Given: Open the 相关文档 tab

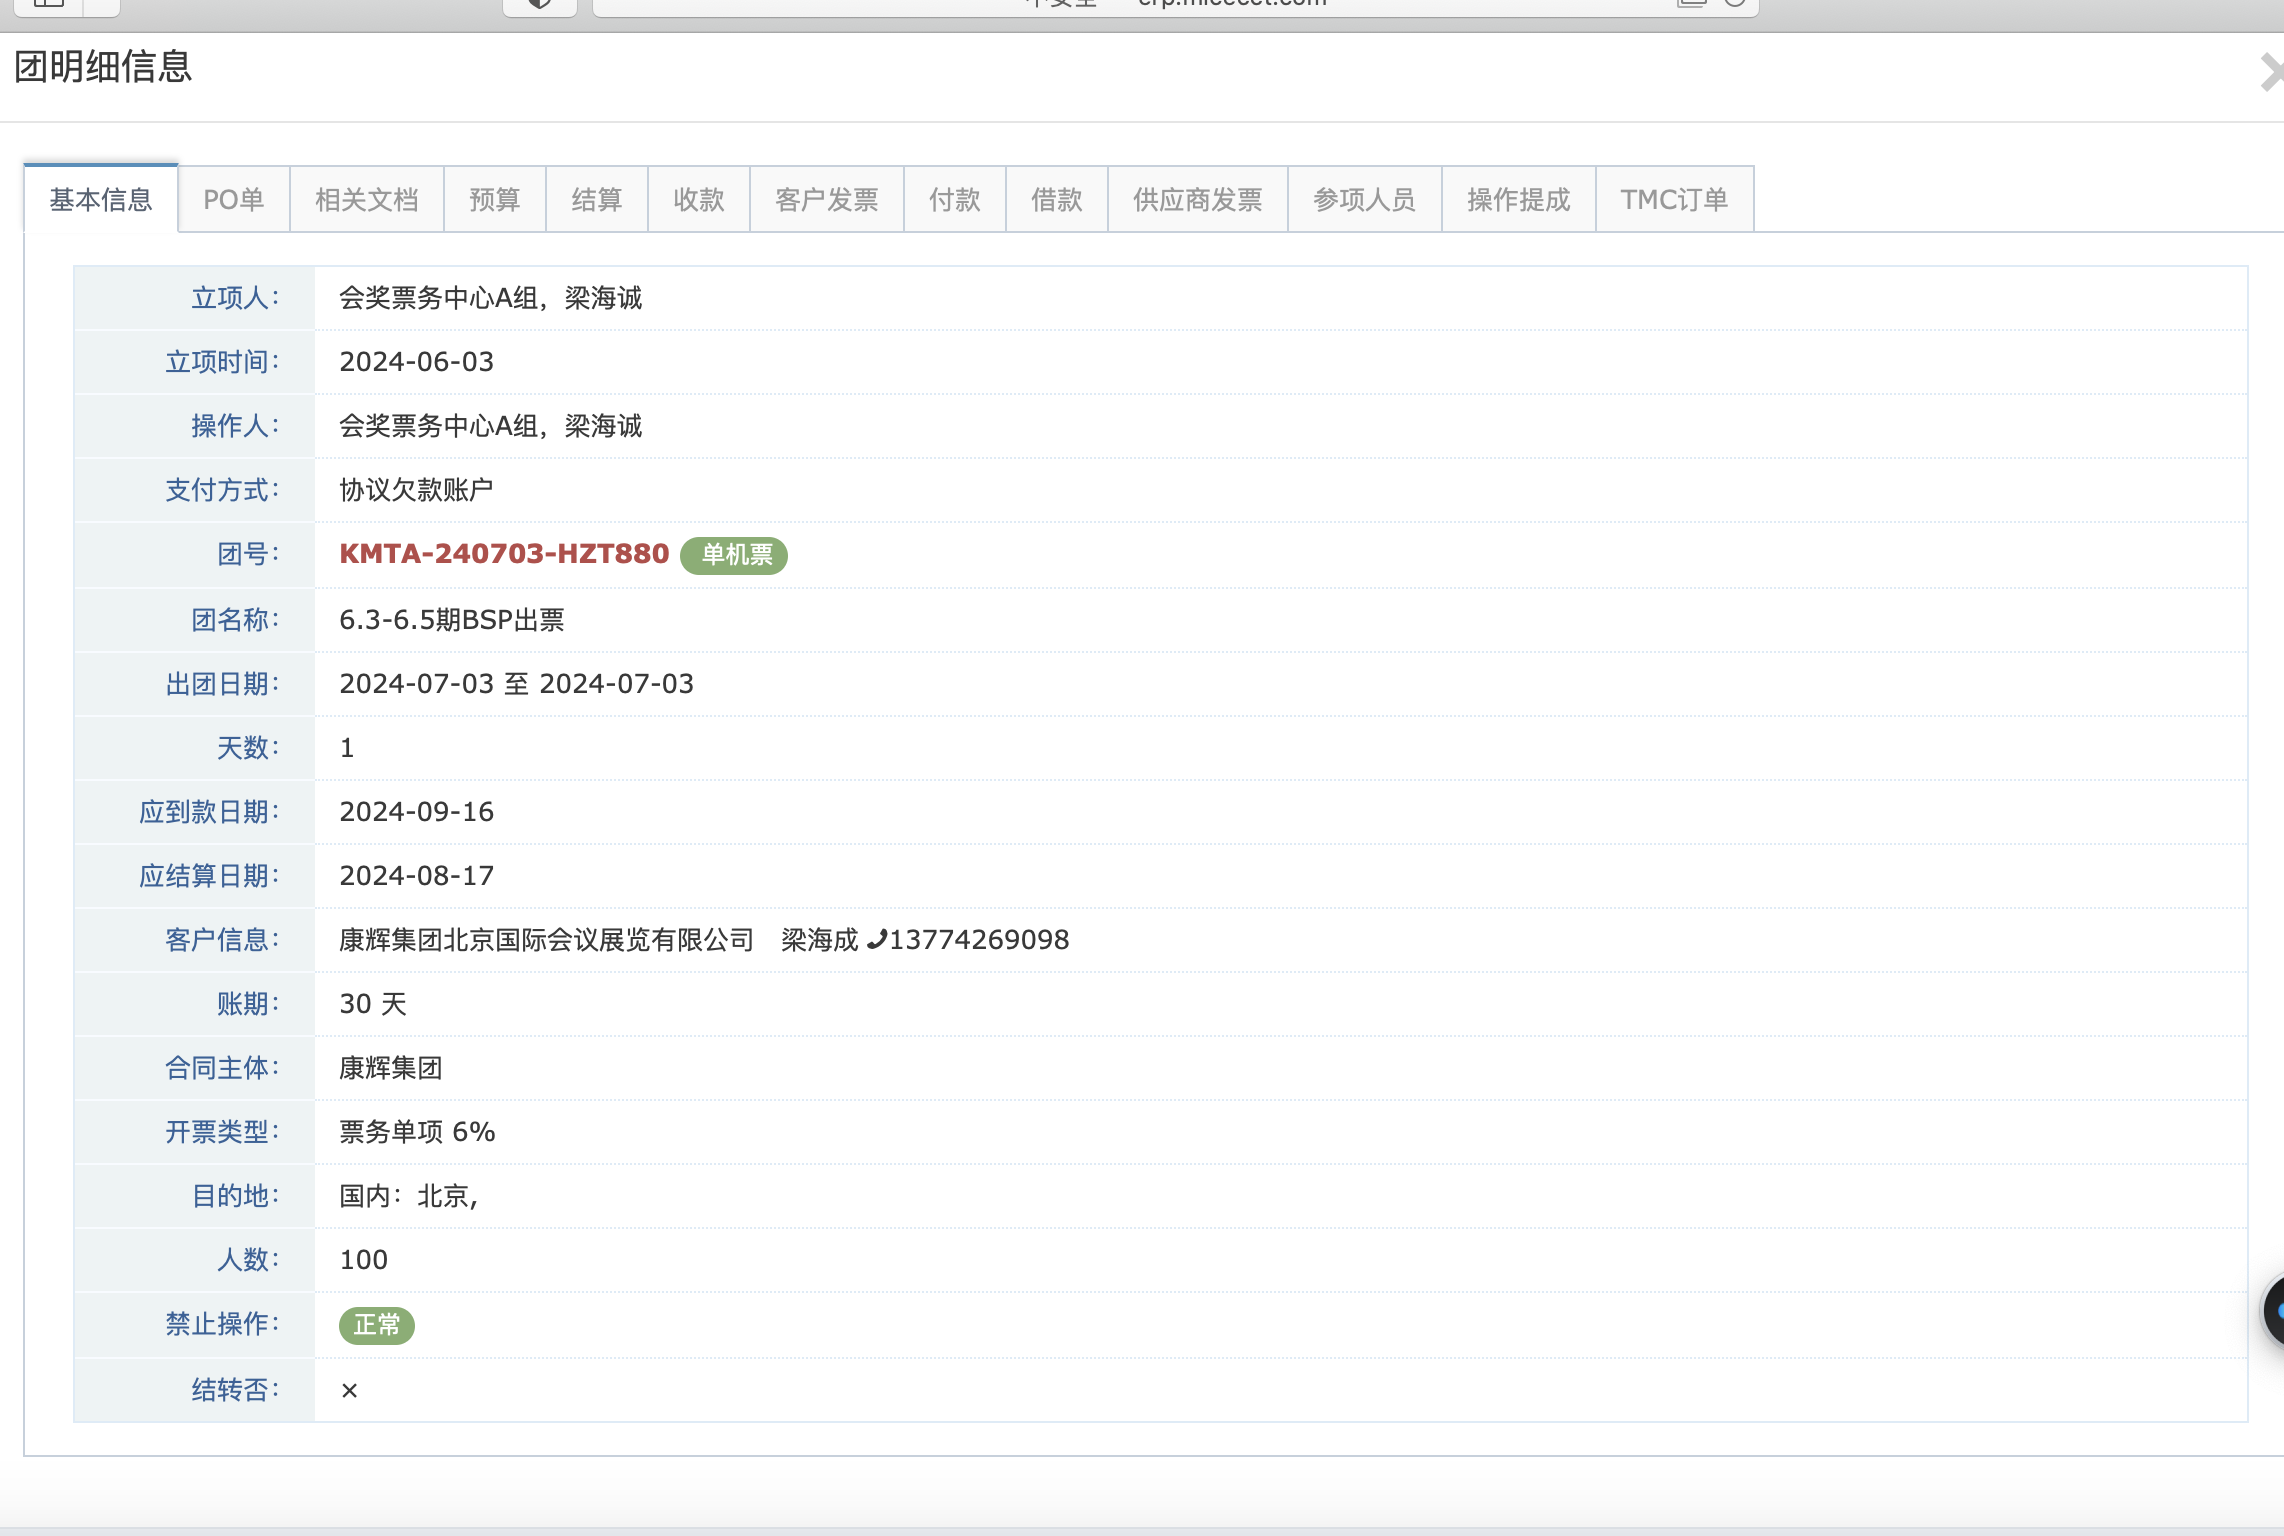Looking at the screenshot, I should tap(366, 200).
